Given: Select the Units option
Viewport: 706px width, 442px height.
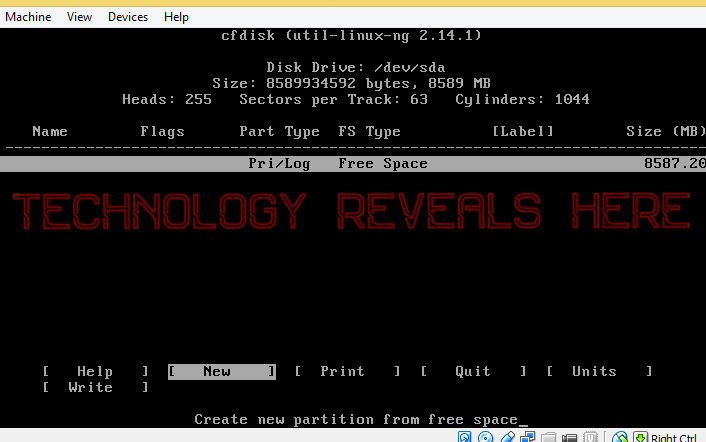Looking at the screenshot, I should pos(599,371).
